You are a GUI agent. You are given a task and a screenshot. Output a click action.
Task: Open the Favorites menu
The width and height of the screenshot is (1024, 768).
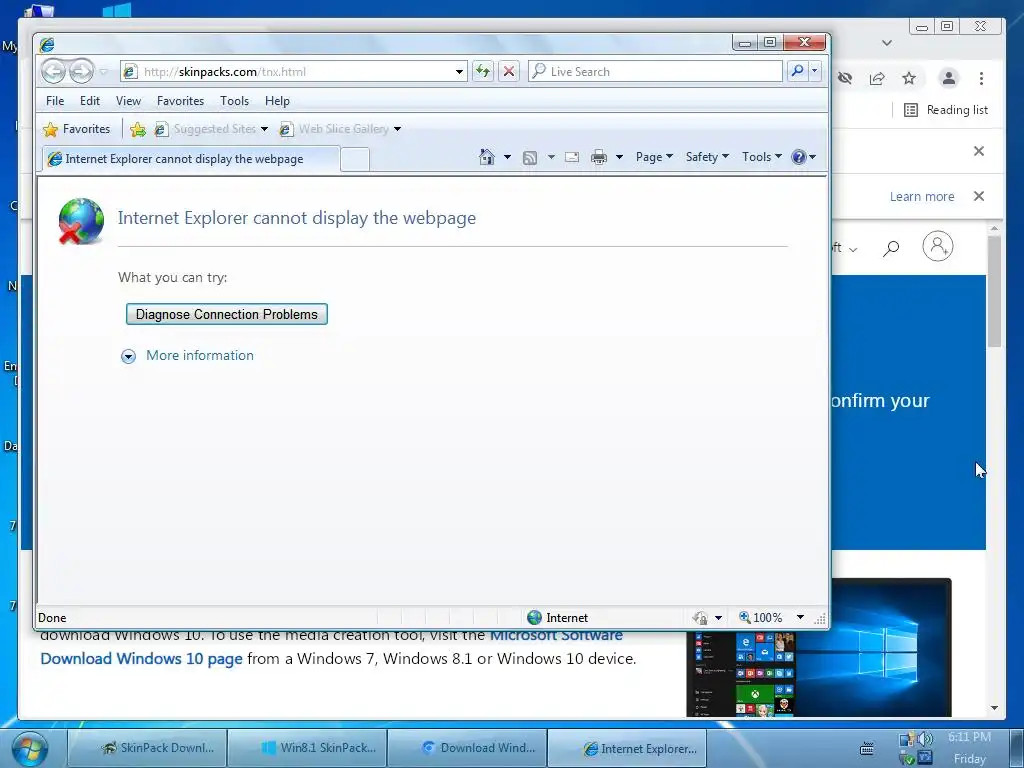pos(180,101)
